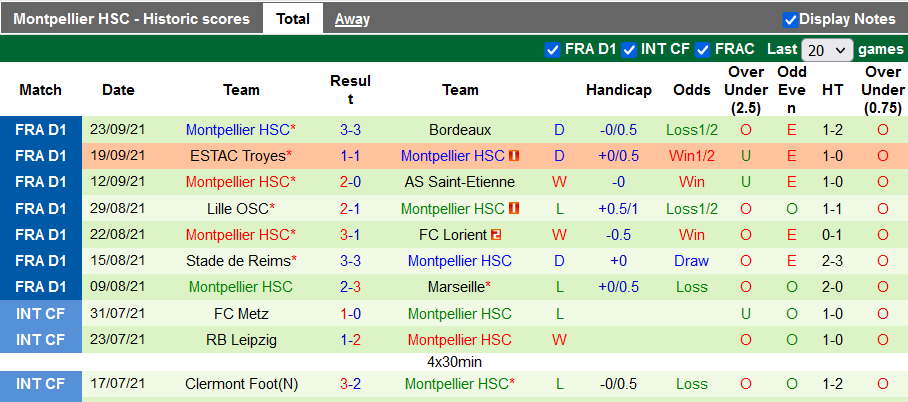Click the Clermont Foot(N) team link
Screen dimensions: 908x402
pos(241,383)
